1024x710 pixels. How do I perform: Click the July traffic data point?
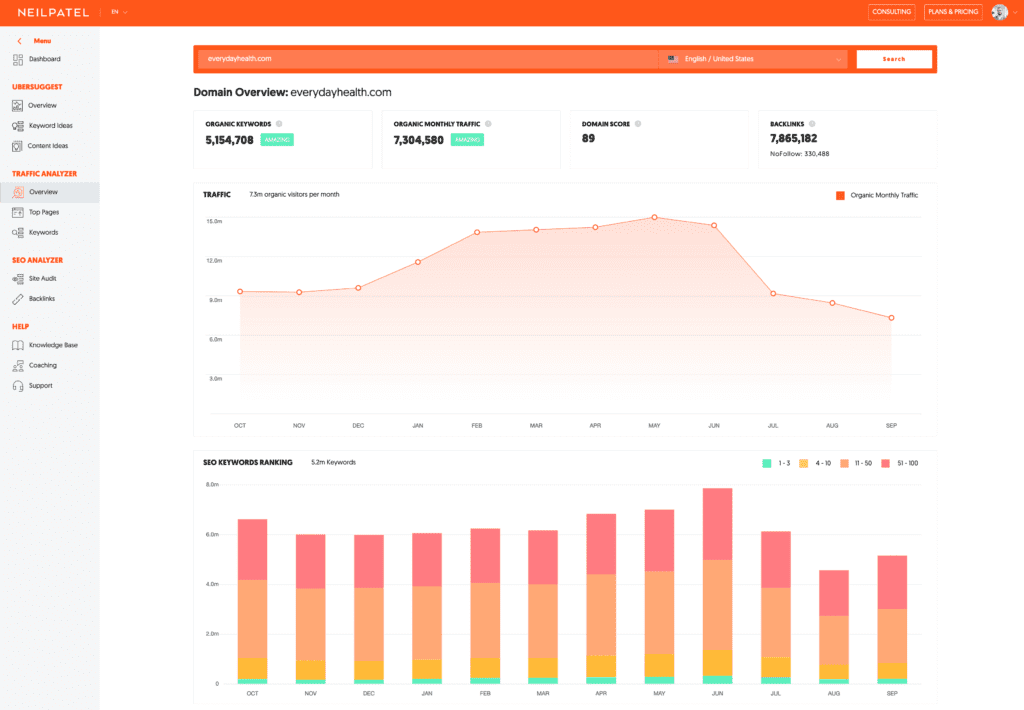(x=773, y=294)
